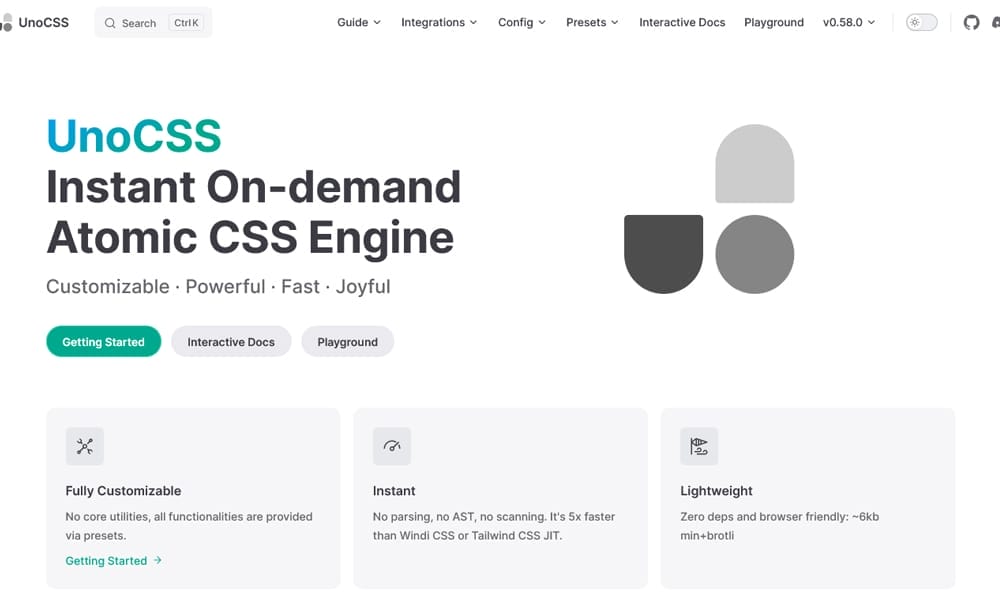
Task: Click the UnoCSS logo in navbar
Action: [36, 22]
